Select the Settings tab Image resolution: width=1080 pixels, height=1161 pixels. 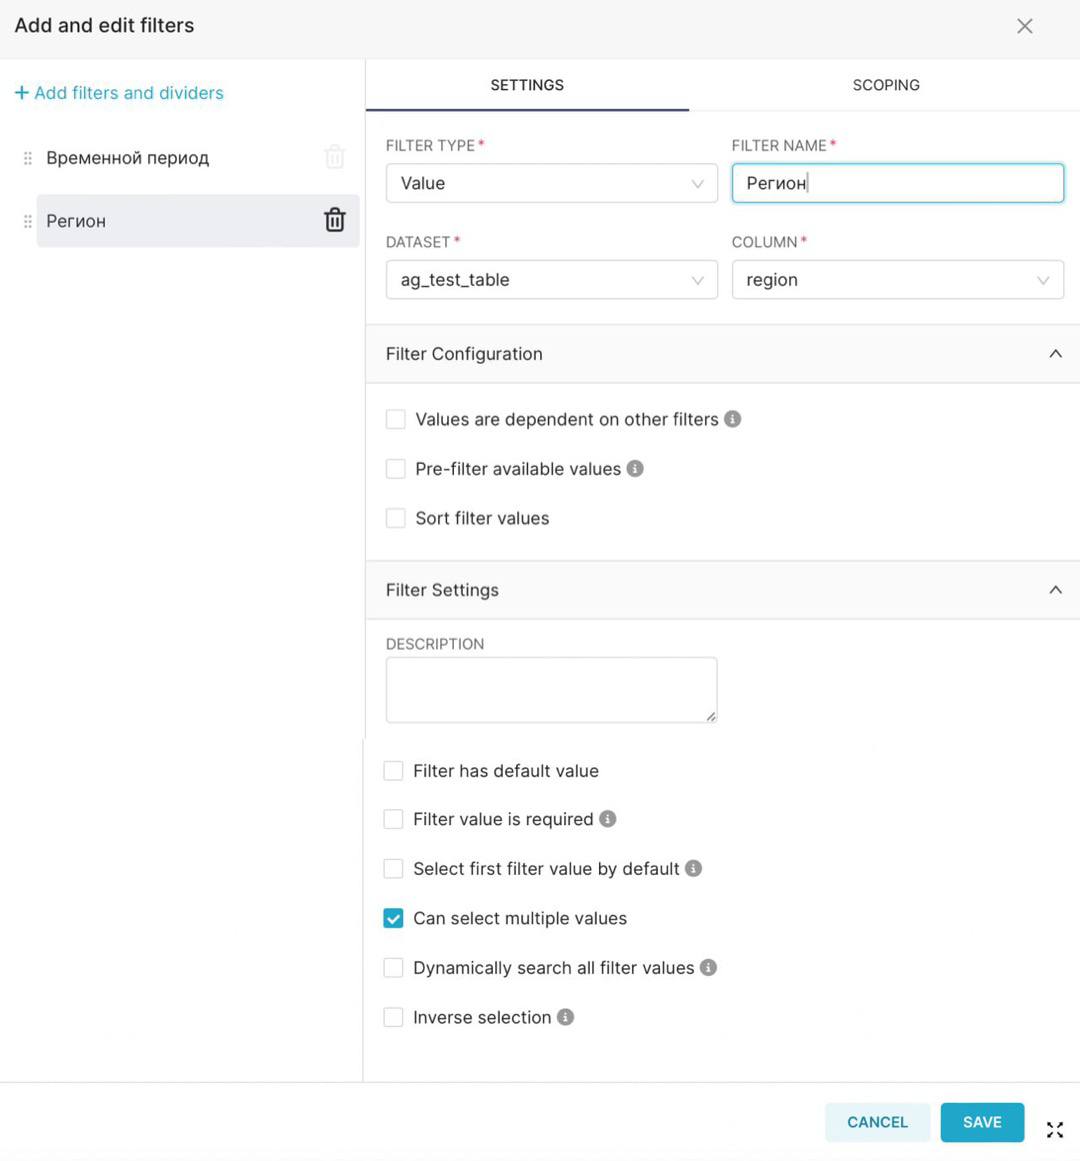(x=527, y=85)
